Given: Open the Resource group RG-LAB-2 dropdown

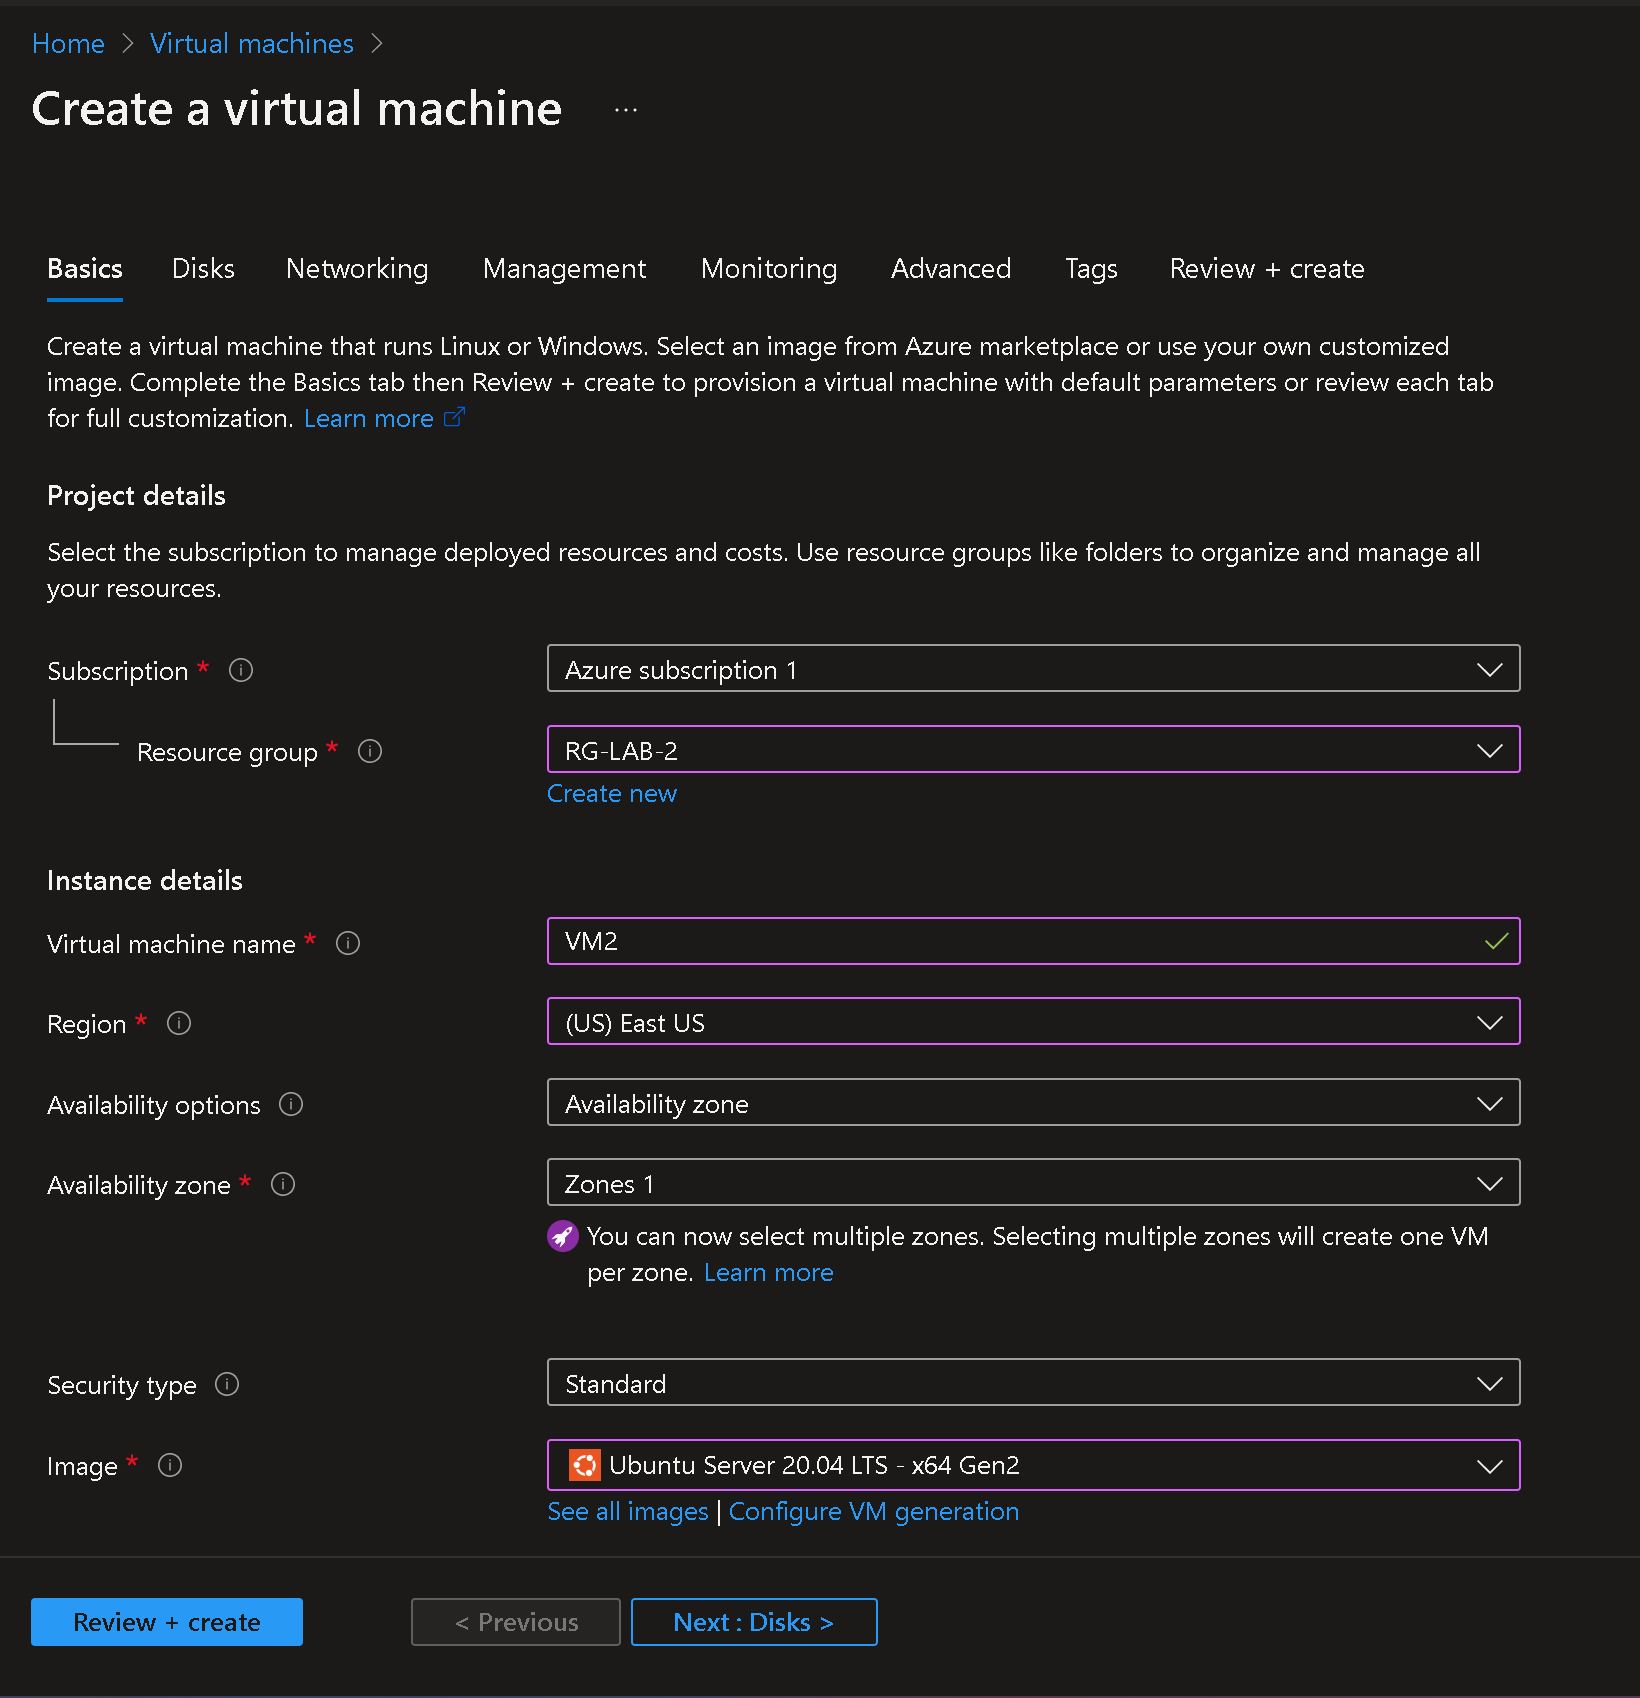Looking at the screenshot, I should 1033,750.
